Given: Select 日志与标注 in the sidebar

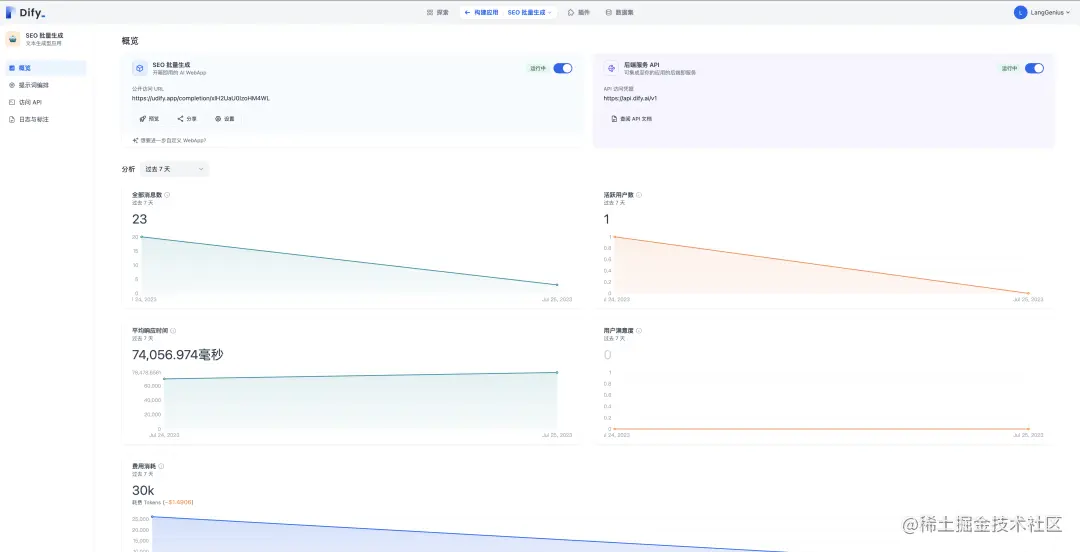Looking at the screenshot, I should (x=45, y=119).
